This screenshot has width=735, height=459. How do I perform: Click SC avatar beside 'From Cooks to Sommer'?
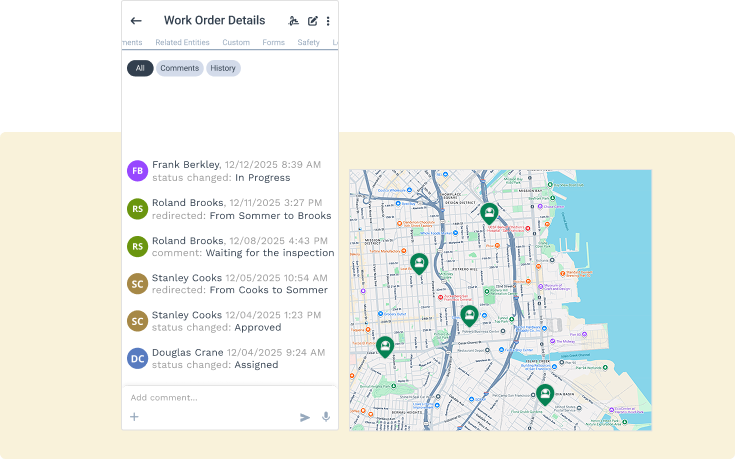(x=137, y=284)
